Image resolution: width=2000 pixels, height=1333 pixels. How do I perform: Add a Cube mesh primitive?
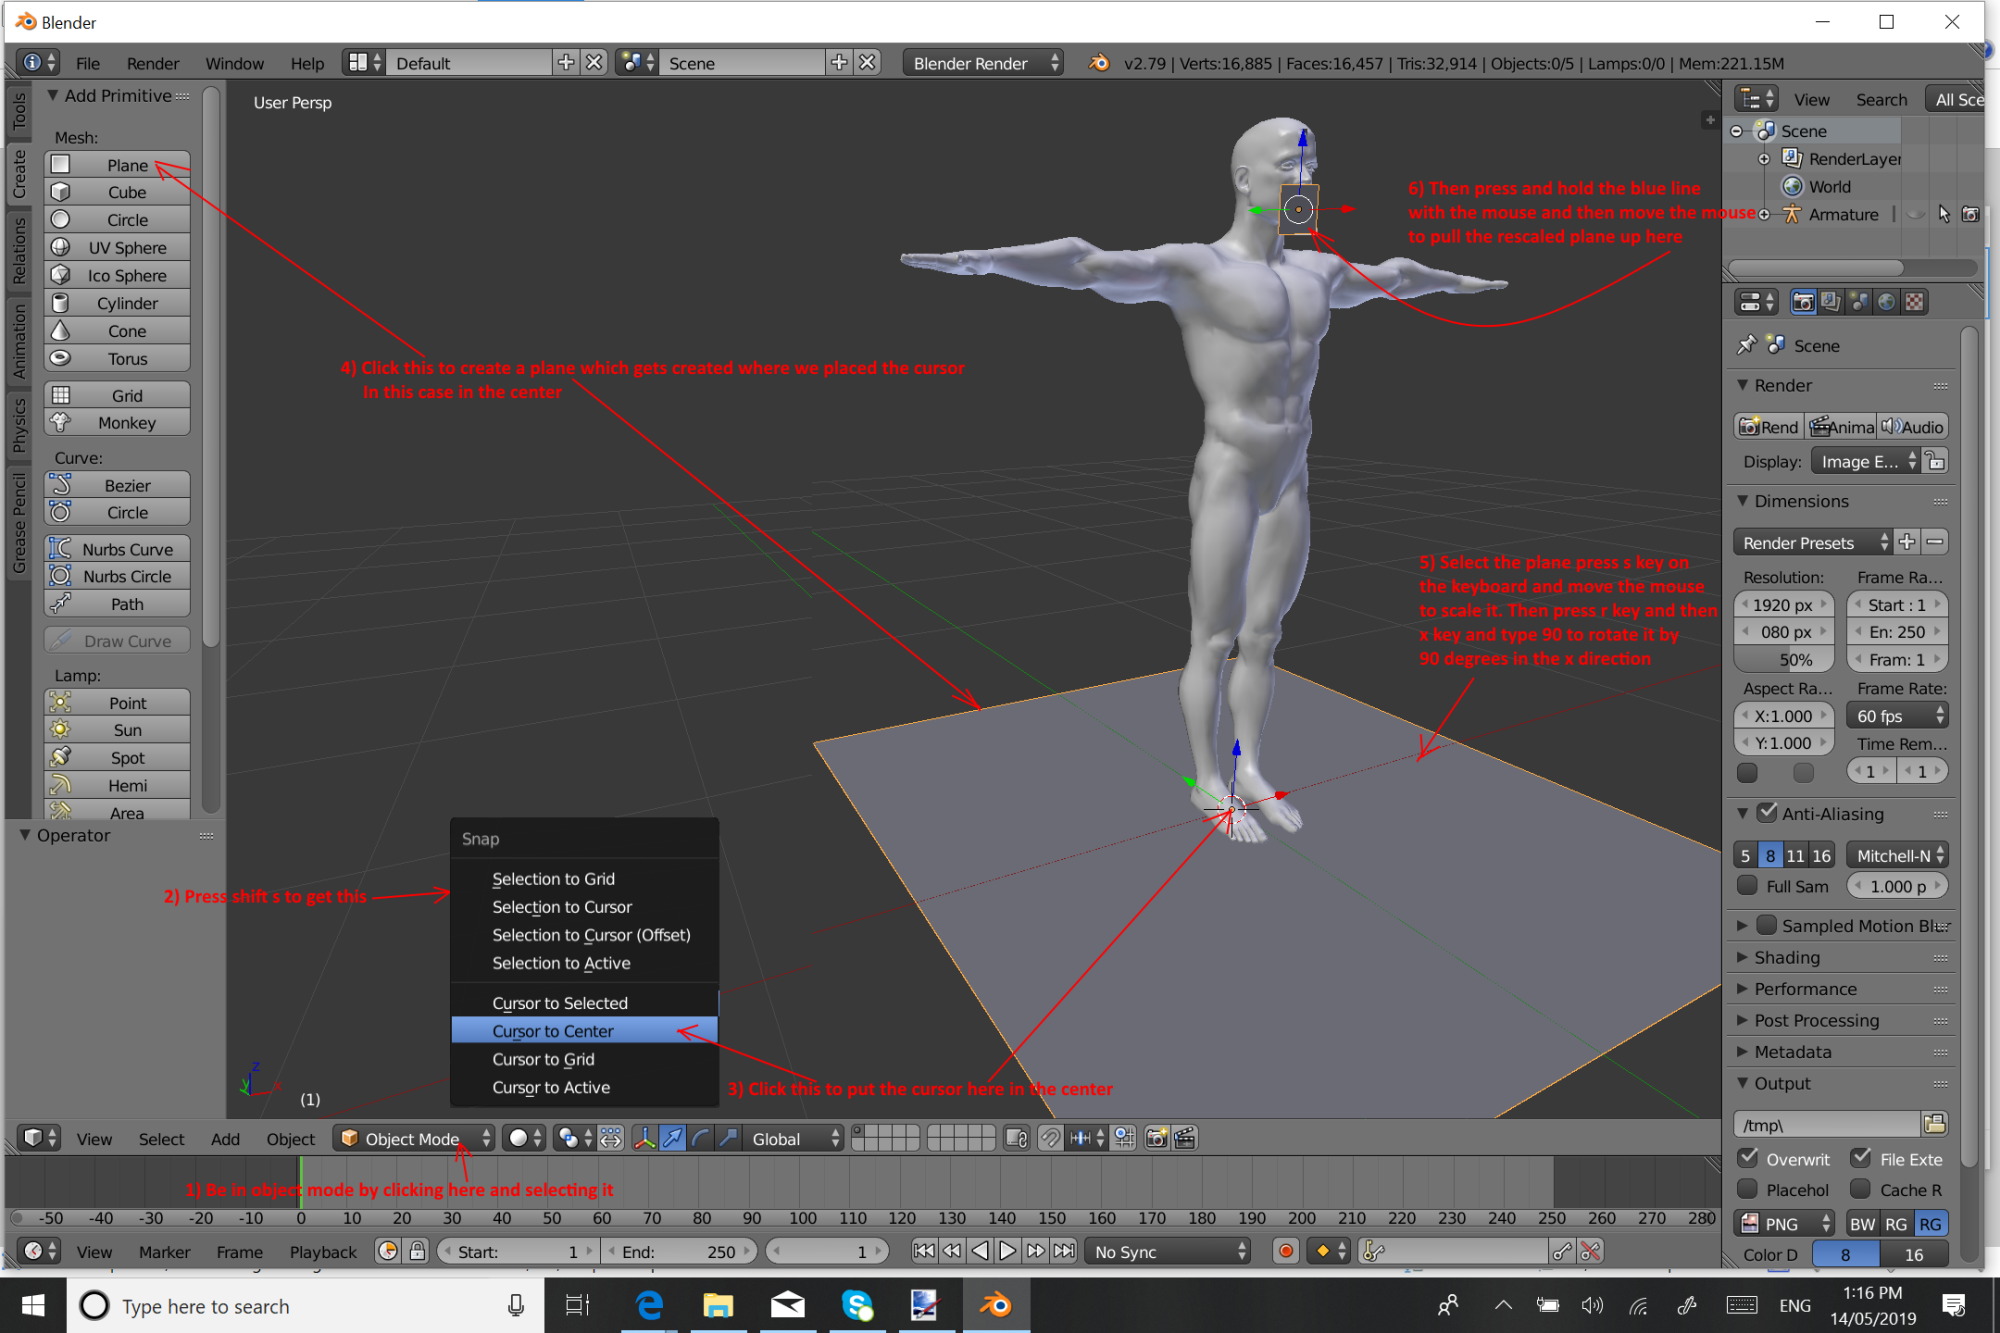point(118,192)
